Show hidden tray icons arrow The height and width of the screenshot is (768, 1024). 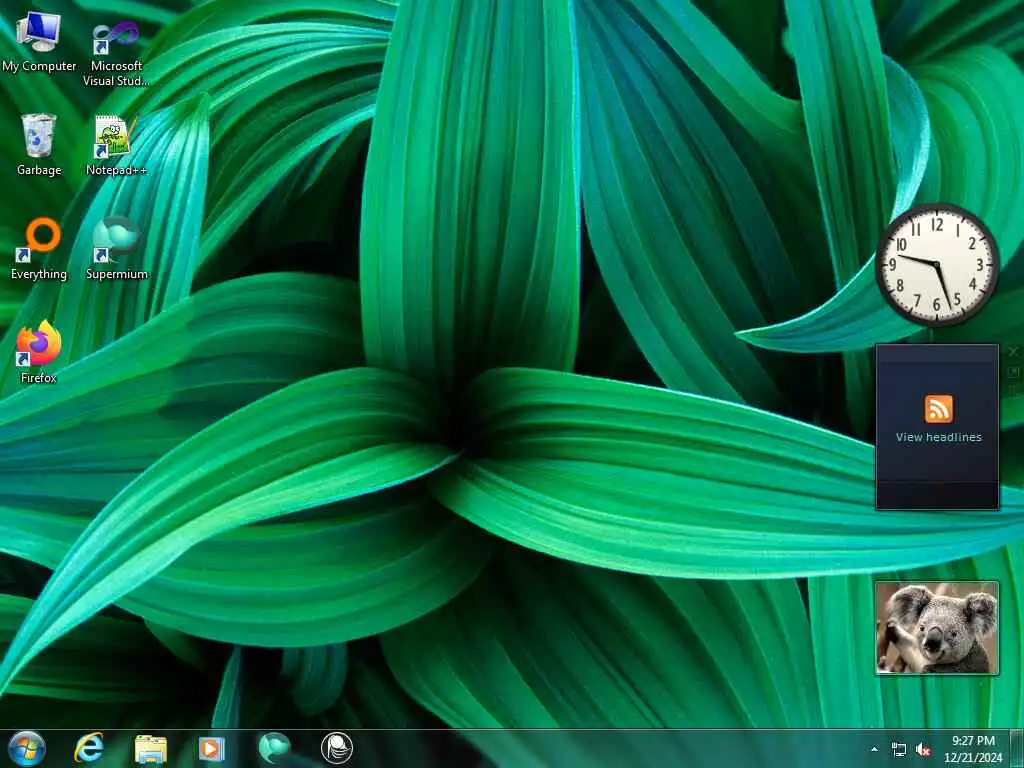(x=874, y=749)
